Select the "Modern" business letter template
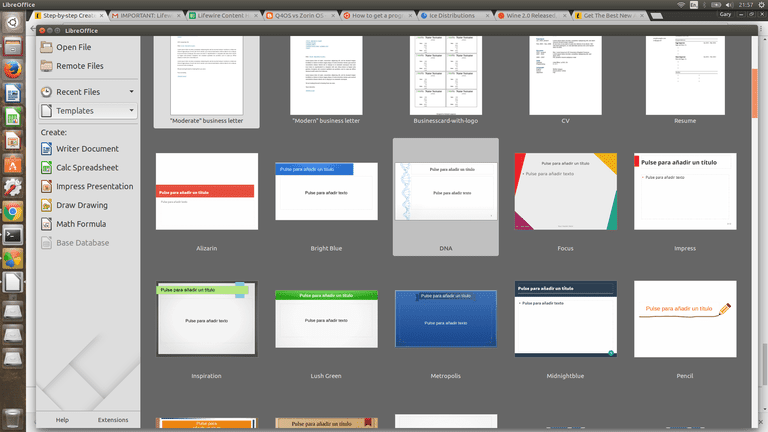Screen dimensions: 768x432 (x=326, y=81)
